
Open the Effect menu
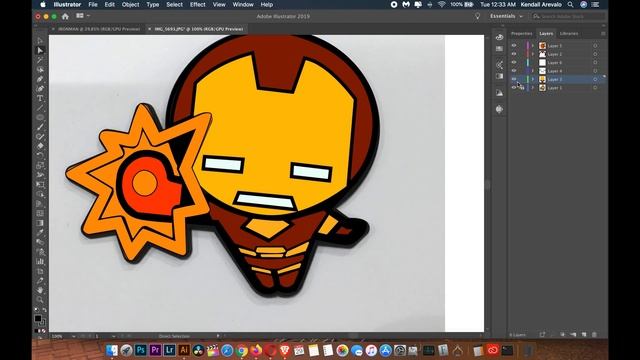tap(198, 4)
